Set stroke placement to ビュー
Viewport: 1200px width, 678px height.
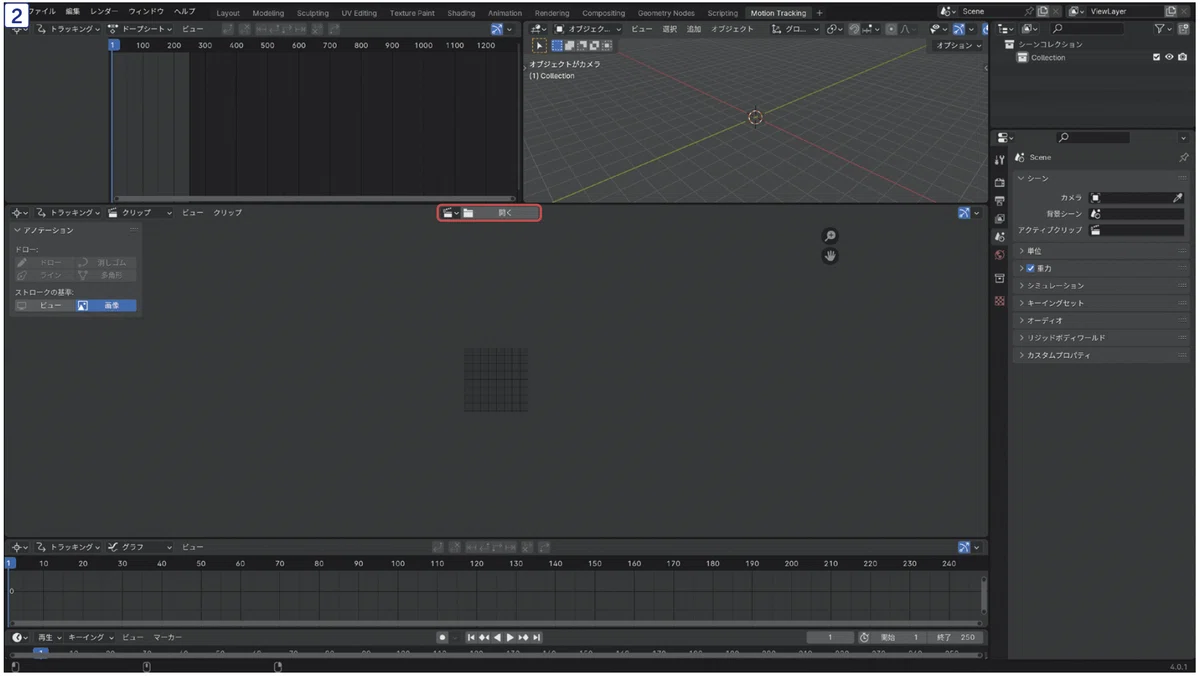coord(44,305)
